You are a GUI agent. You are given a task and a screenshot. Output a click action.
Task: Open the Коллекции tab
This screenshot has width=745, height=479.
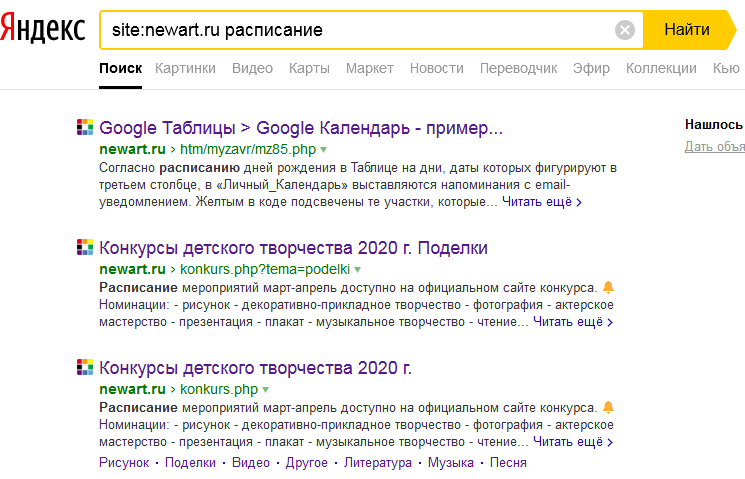[x=661, y=68]
